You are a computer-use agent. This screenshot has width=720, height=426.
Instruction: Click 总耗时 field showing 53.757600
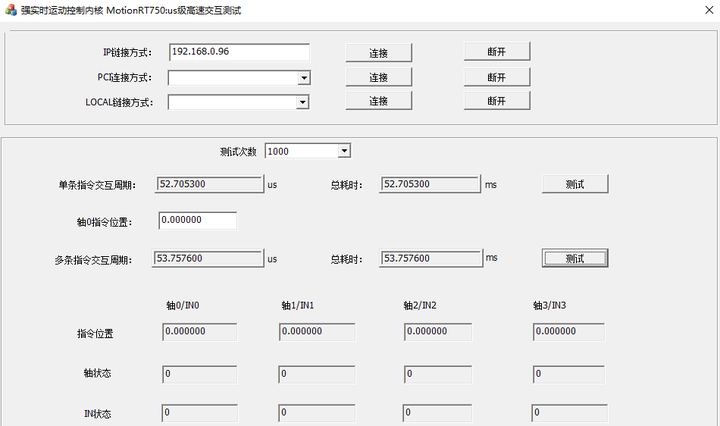(431, 258)
